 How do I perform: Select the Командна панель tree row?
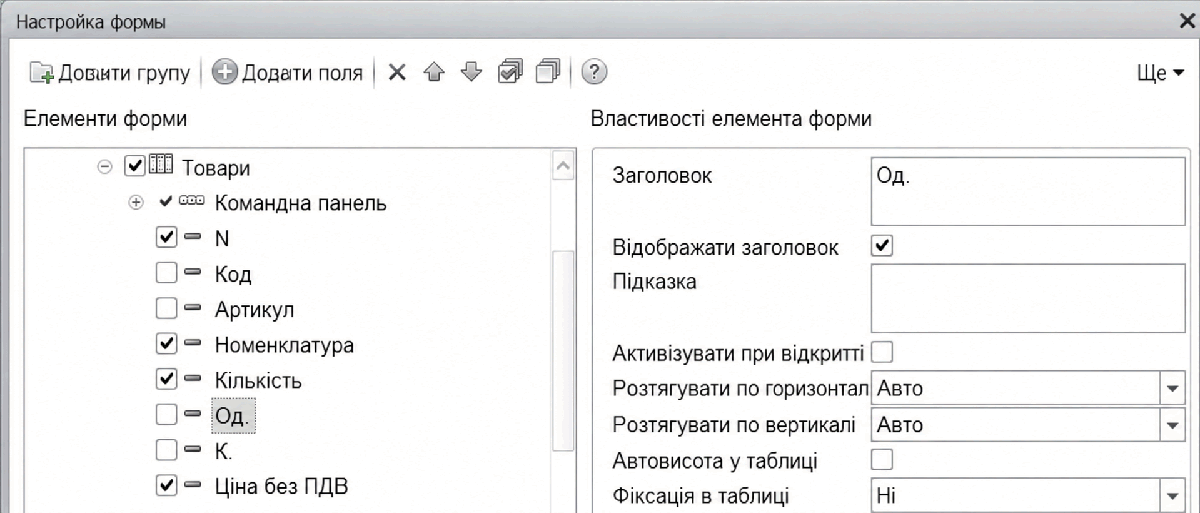300,203
